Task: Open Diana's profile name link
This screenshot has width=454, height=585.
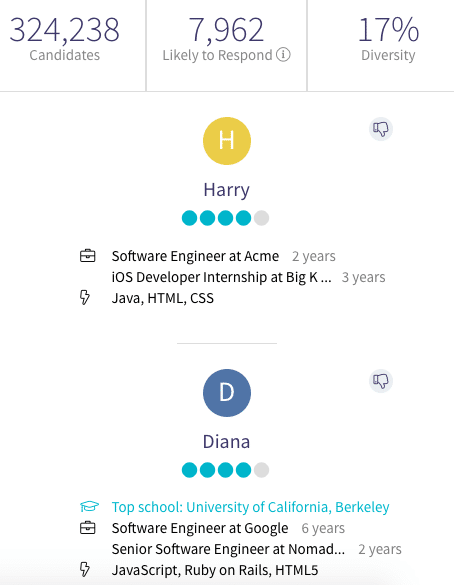Action: [226, 442]
